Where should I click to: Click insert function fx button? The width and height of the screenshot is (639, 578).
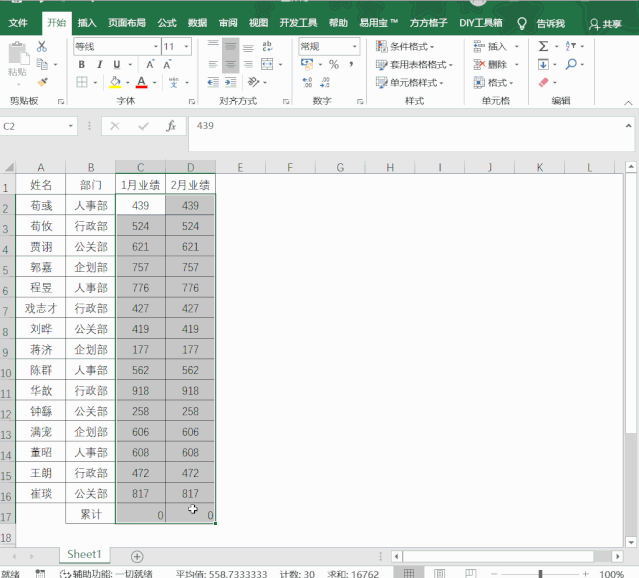click(171, 126)
